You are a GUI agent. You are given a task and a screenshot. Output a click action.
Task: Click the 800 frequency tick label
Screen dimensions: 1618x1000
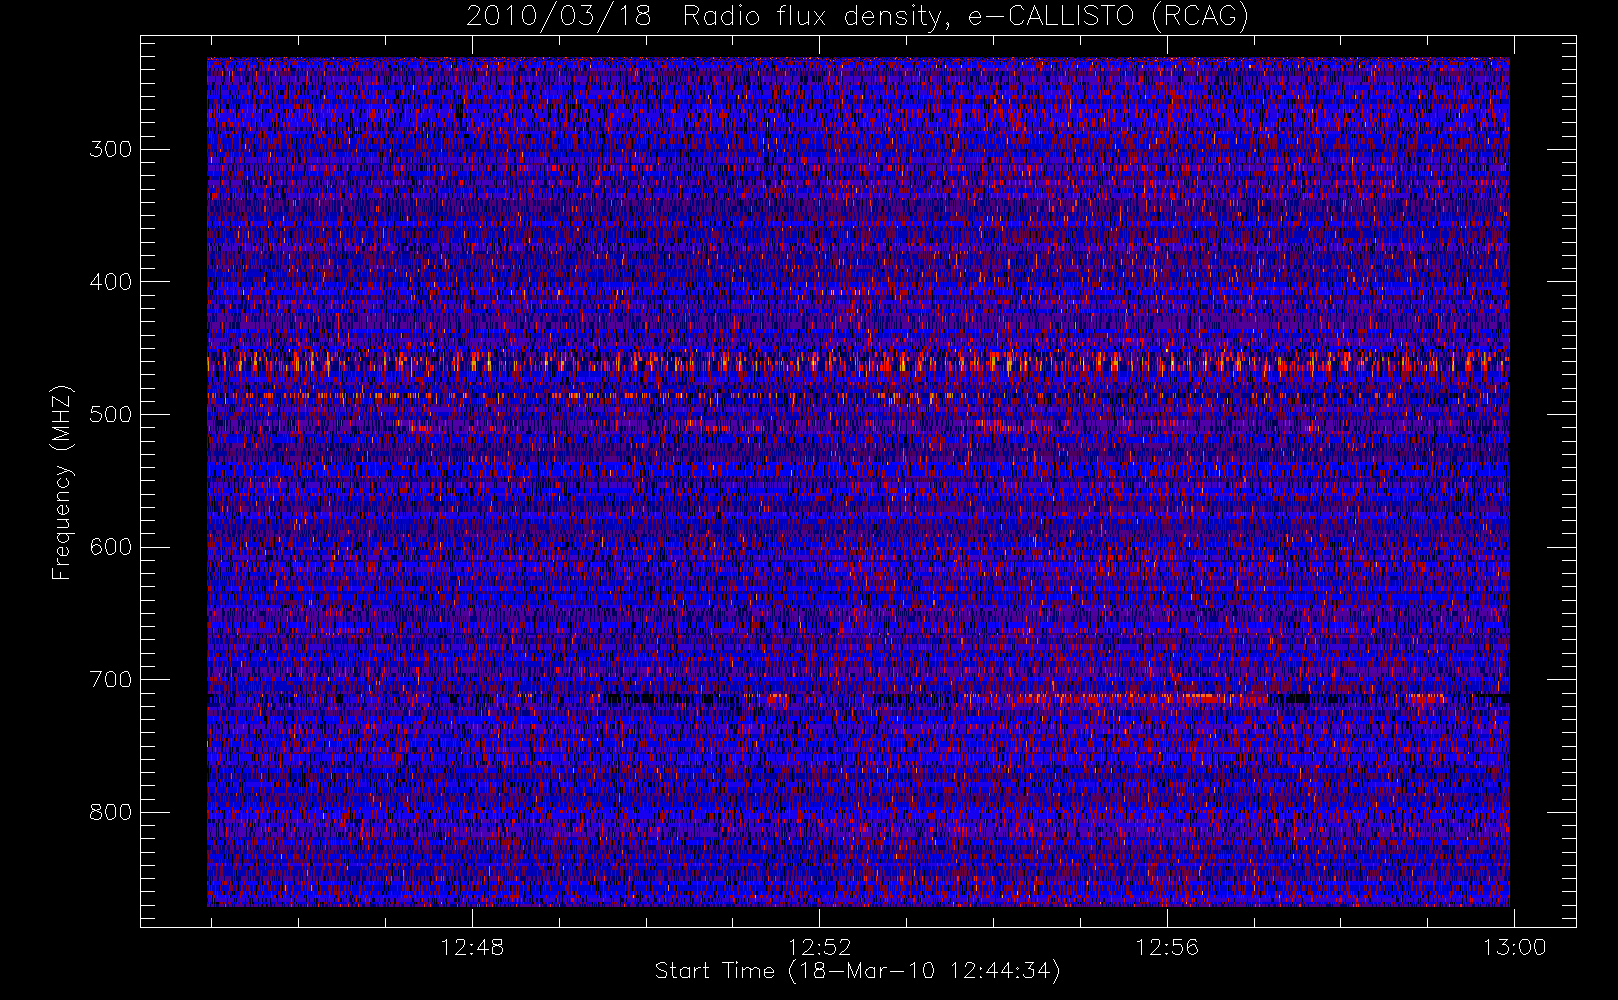tap(111, 812)
